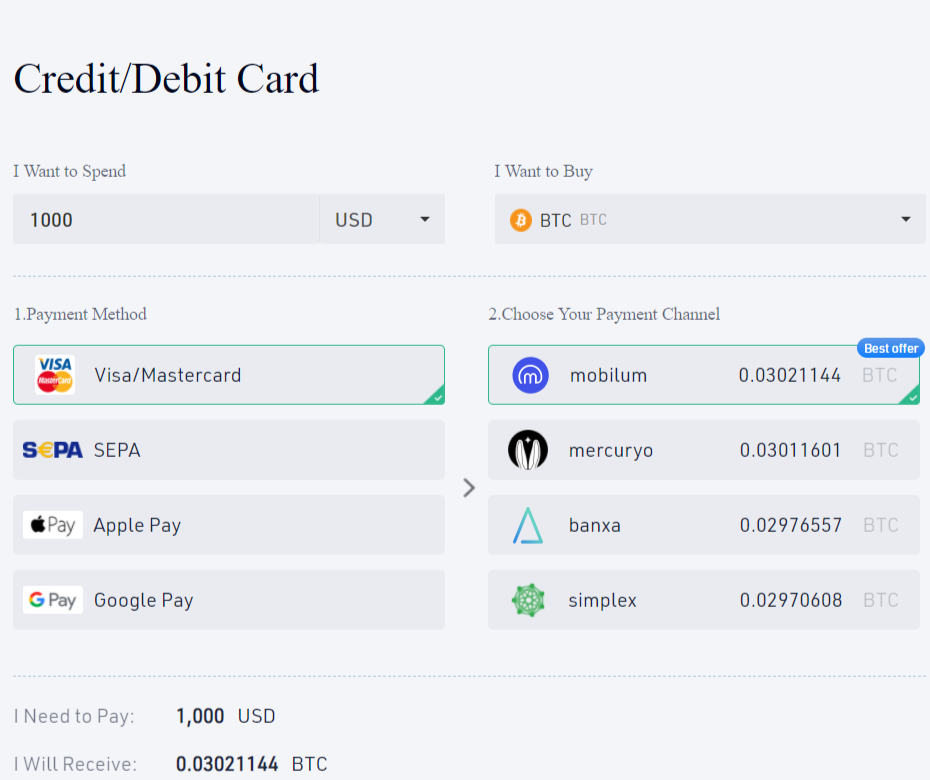Click the Apple Pay logo icon

tap(53, 525)
